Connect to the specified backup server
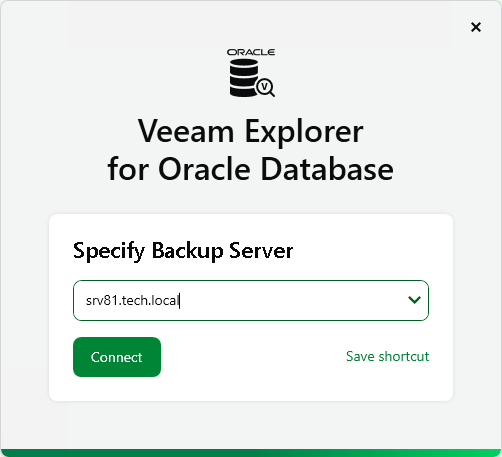 point(117,357)
